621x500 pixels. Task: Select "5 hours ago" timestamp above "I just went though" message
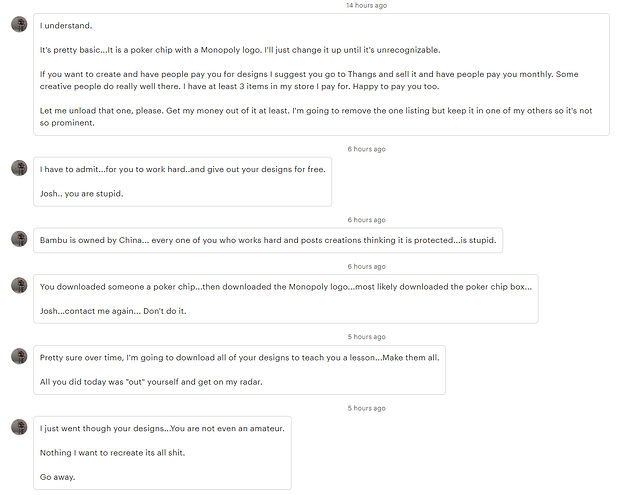(366, 408)
